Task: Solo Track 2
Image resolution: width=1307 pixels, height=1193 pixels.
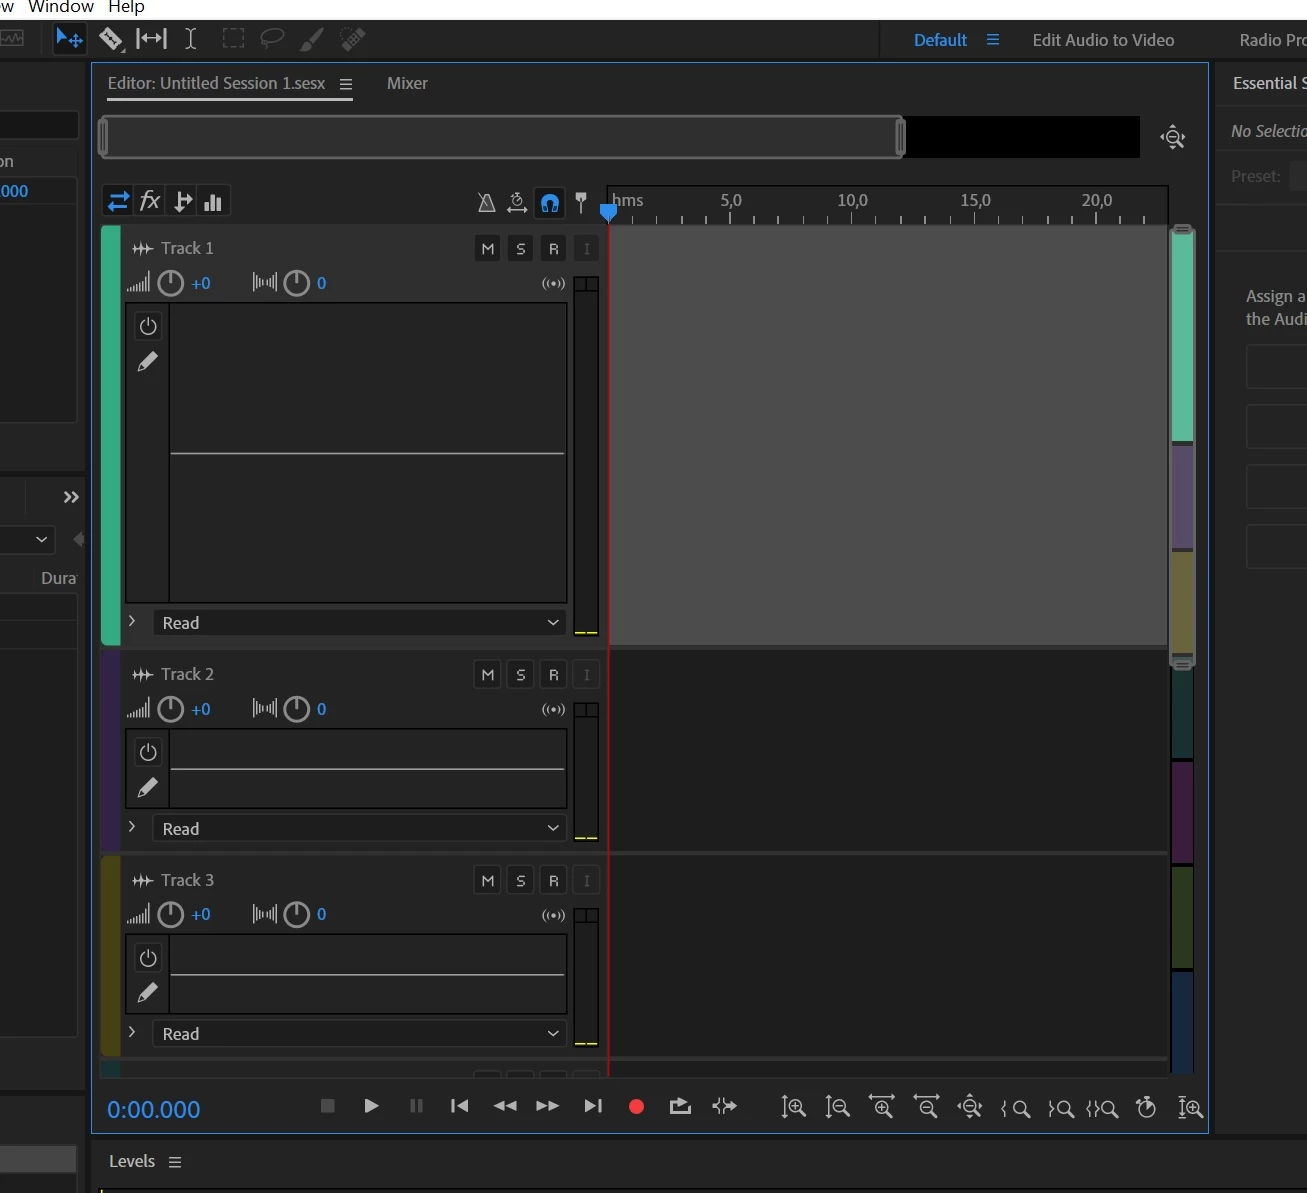Action: coord(520,675)
